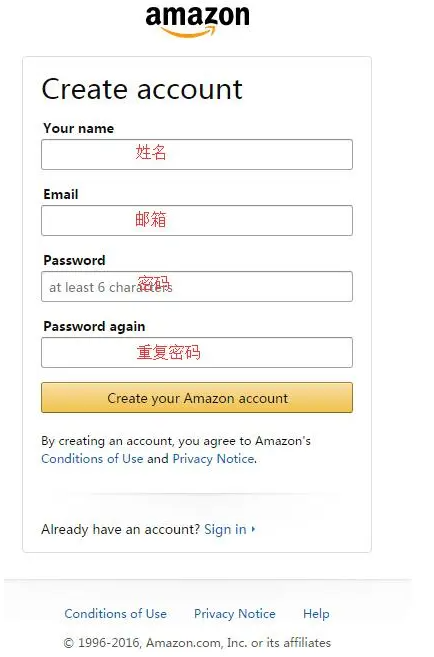
Task: Click the Password field with placeholder text
Action: click(x=197, y=287)
